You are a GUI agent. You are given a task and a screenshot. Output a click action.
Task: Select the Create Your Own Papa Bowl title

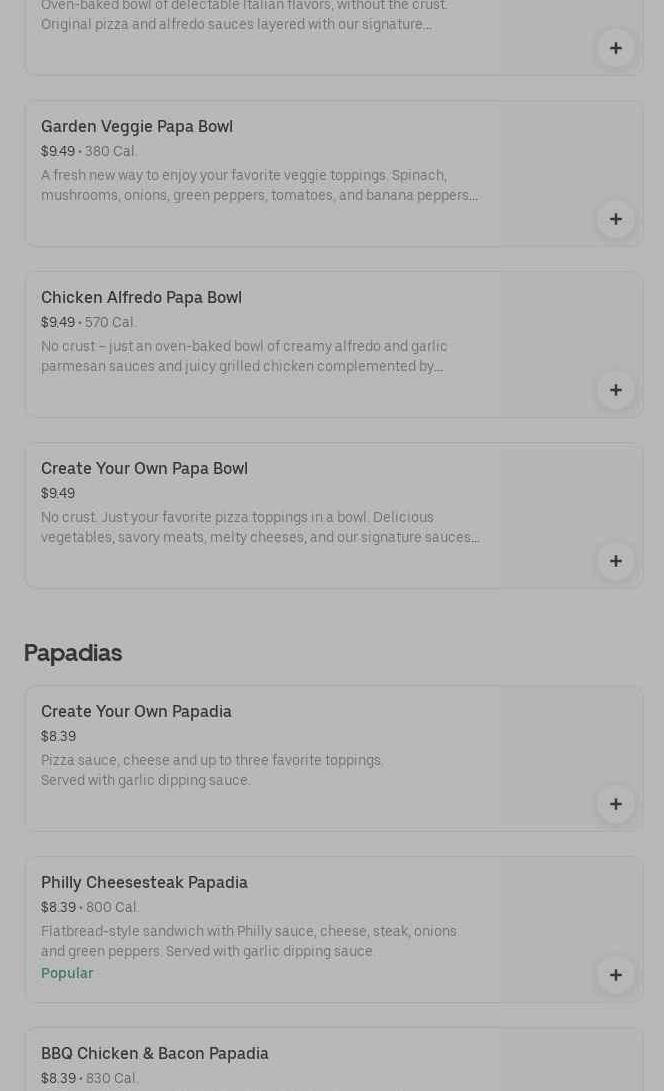click(x=144, y=468)
